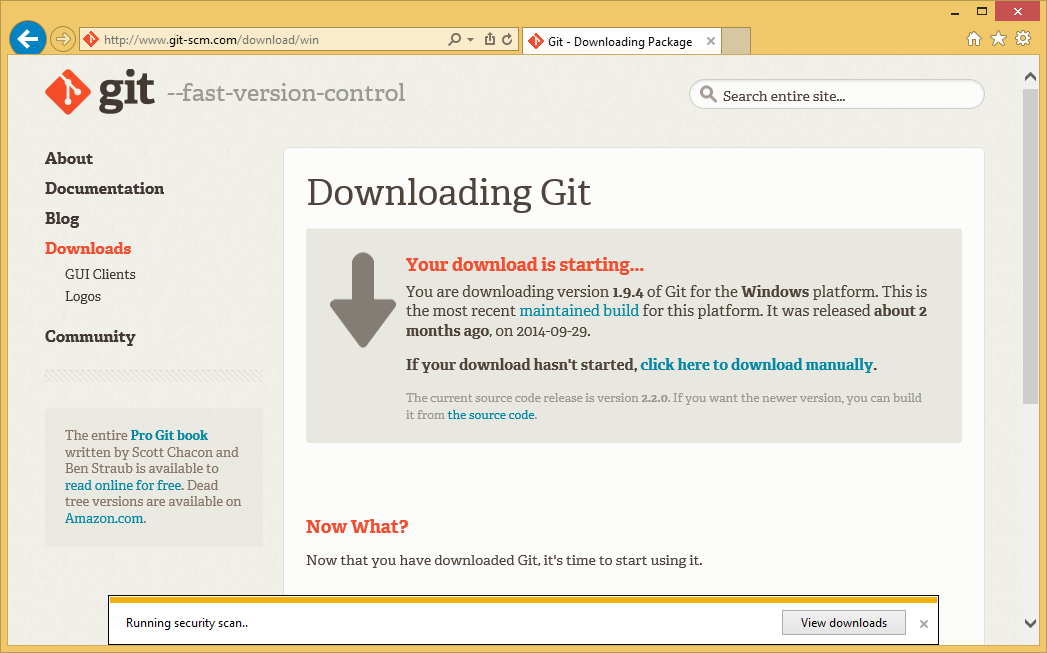Click the browser Back arrow button
Screen dimensions: 1047x653
point(28,39)
